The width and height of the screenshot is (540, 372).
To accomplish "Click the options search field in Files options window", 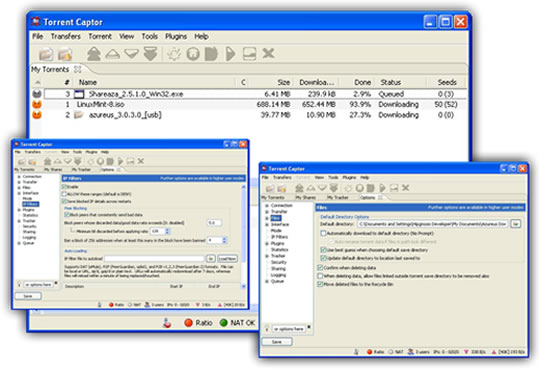I will 289,329.
